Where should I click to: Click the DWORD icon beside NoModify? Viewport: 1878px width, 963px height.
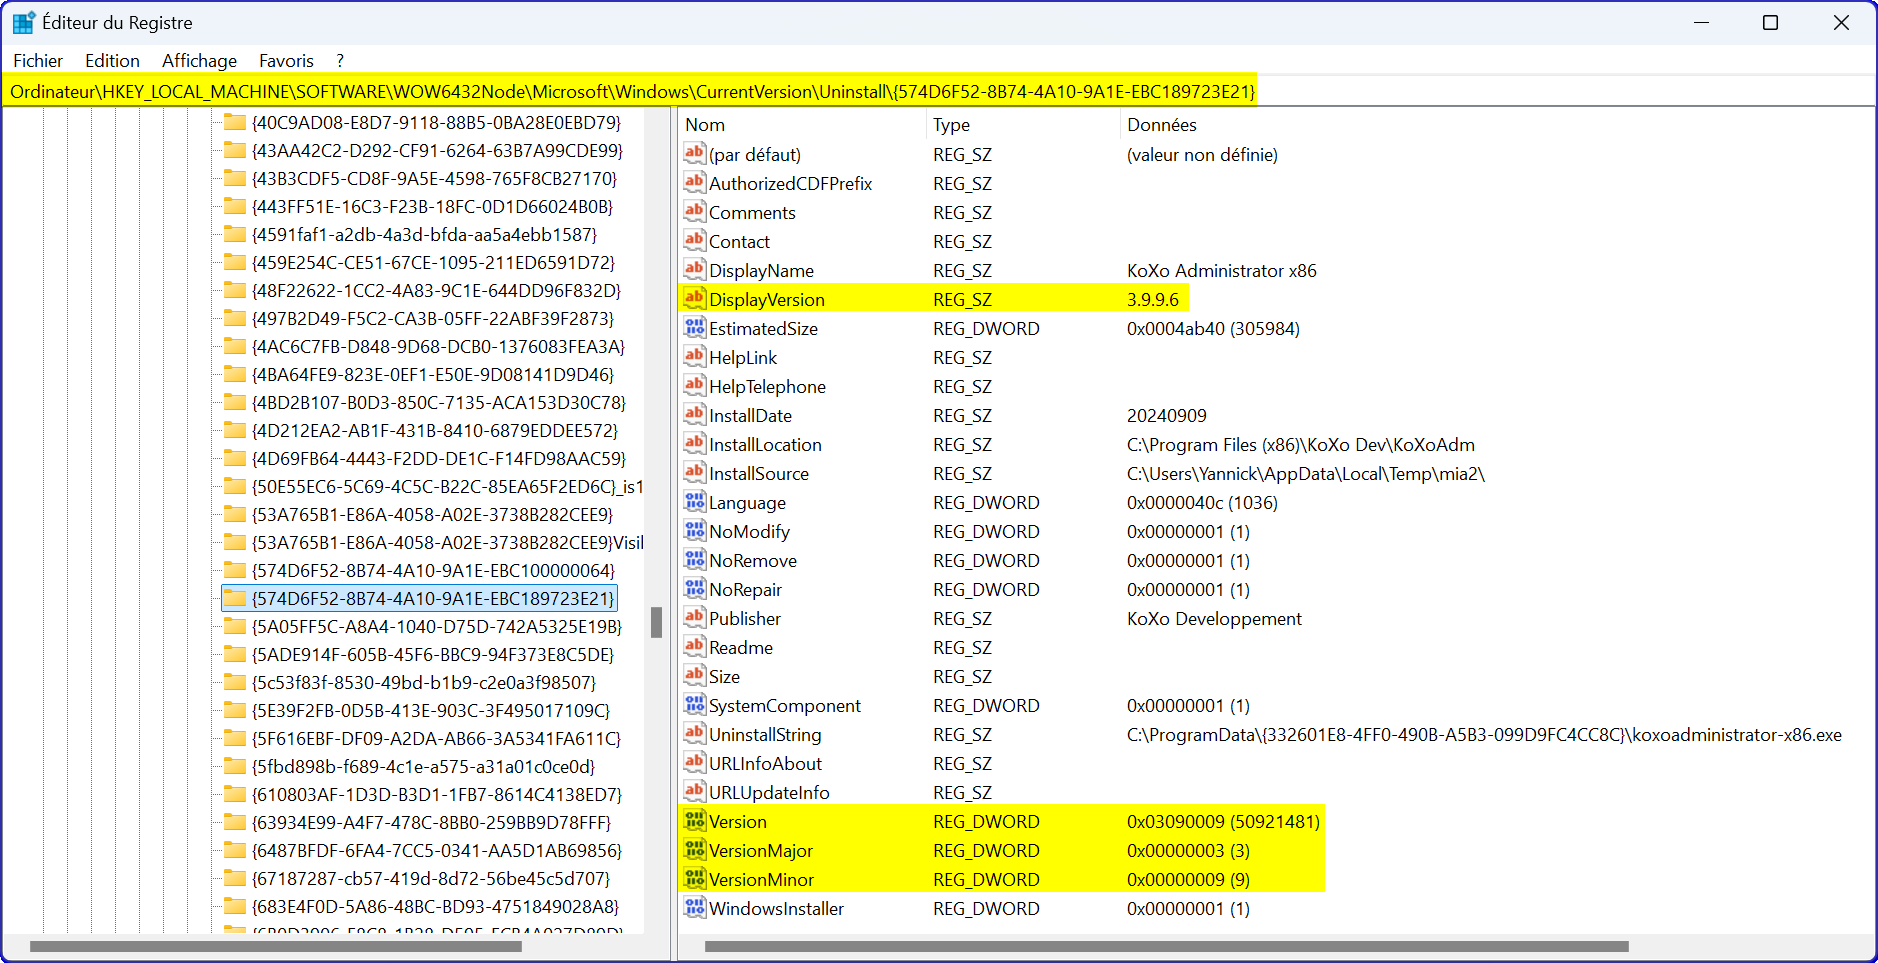point(695,530)
